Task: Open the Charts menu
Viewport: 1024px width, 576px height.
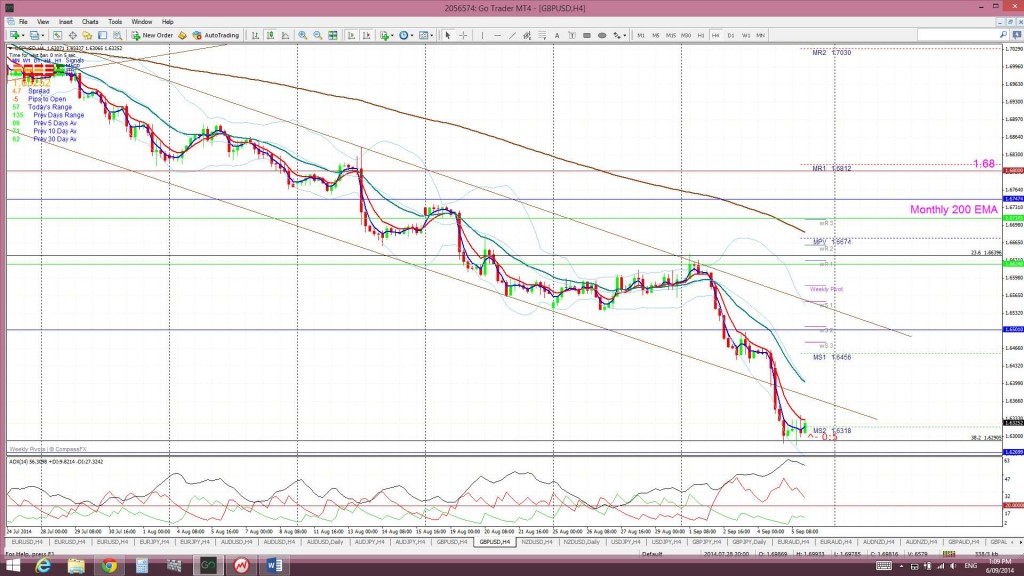Action: click(x=90, y=21)
